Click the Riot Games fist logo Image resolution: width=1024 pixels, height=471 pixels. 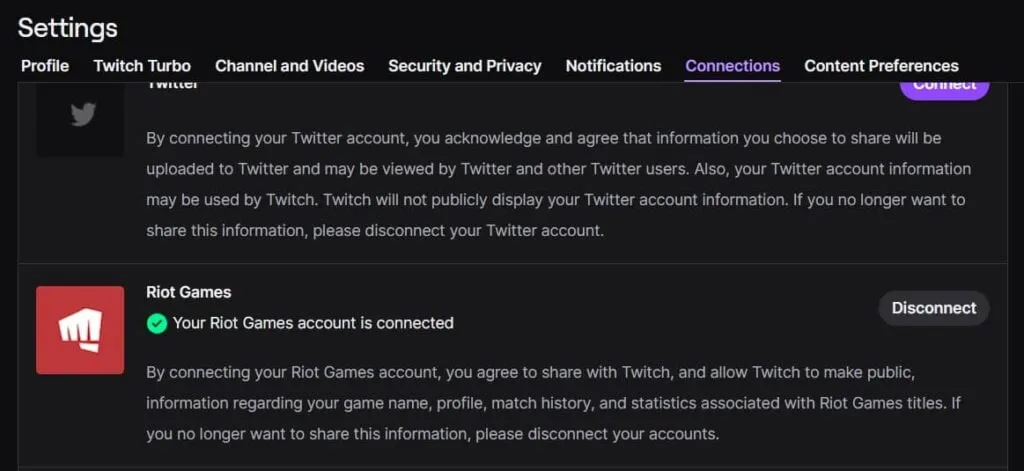click(x=80, y=330)
